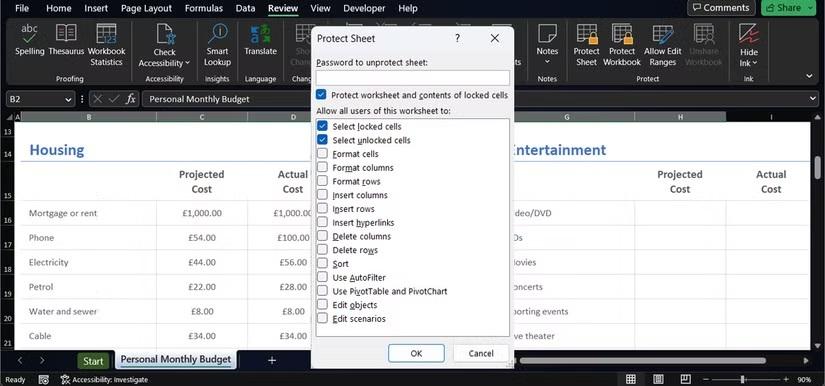Click the formula bar enter checkmark icon
Image resolution: width=825 pixels, height=386 pixels.
pyautogui.click(x=114, y=99)
